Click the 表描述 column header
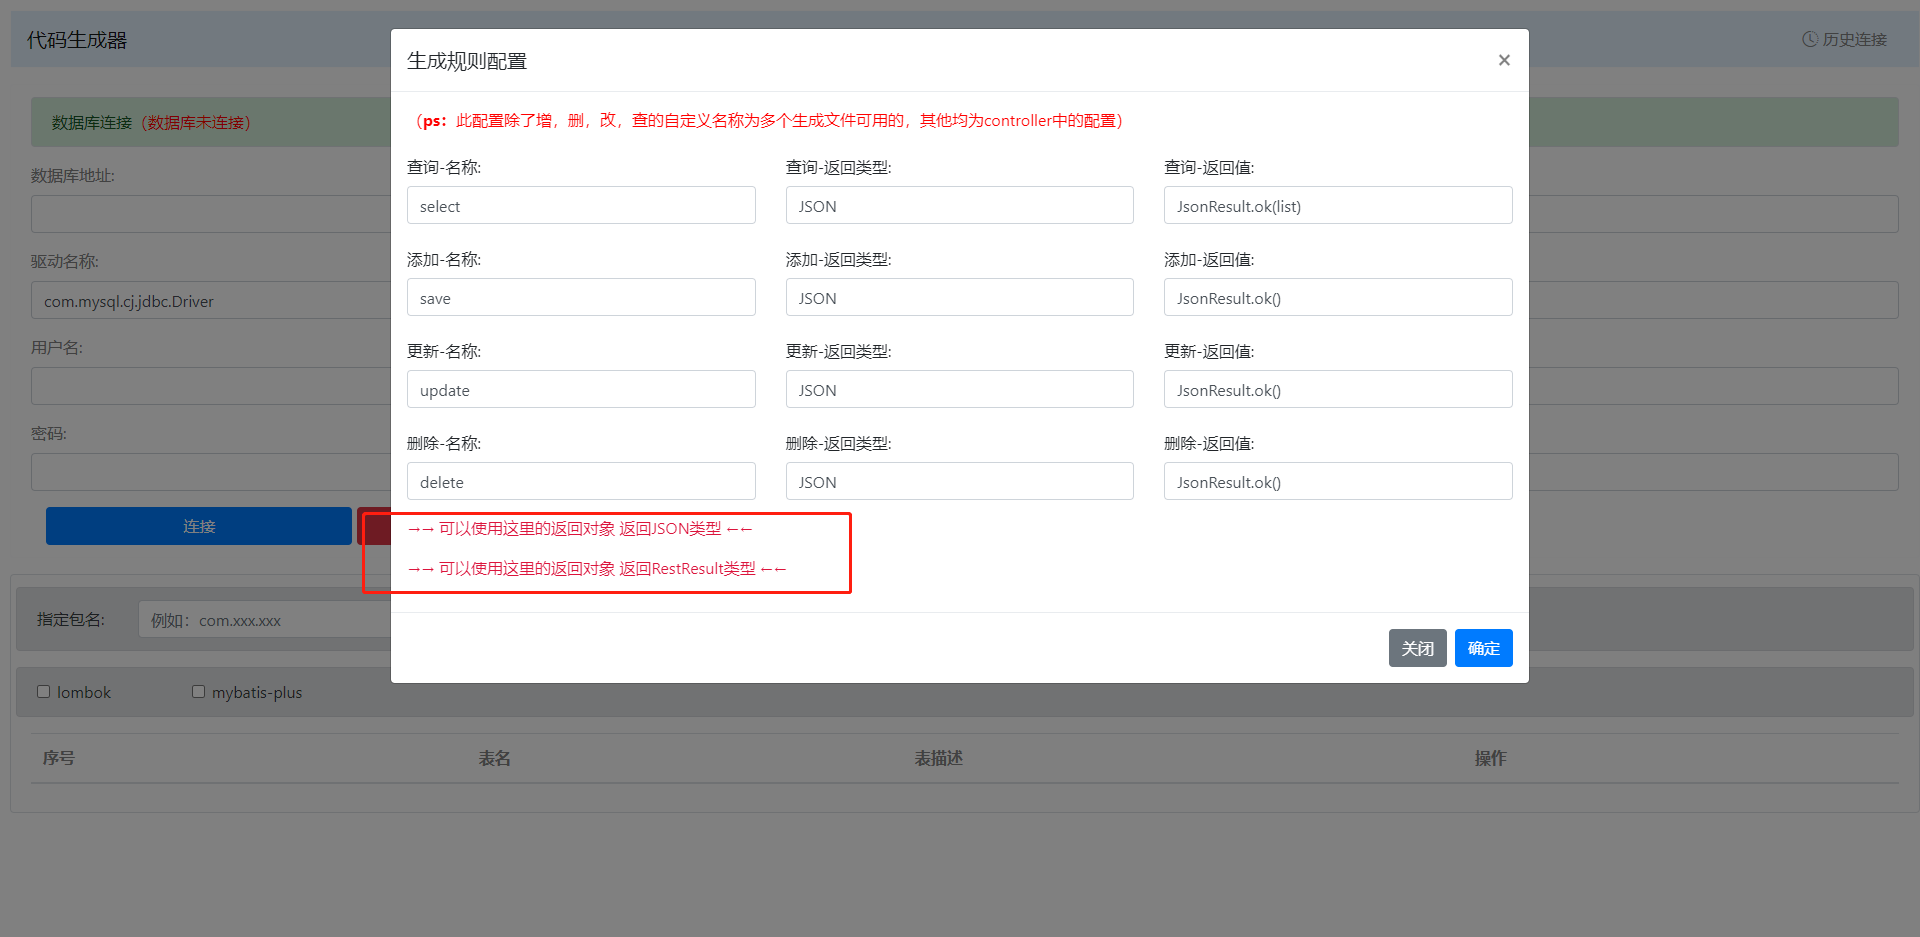 pos(938,758)
